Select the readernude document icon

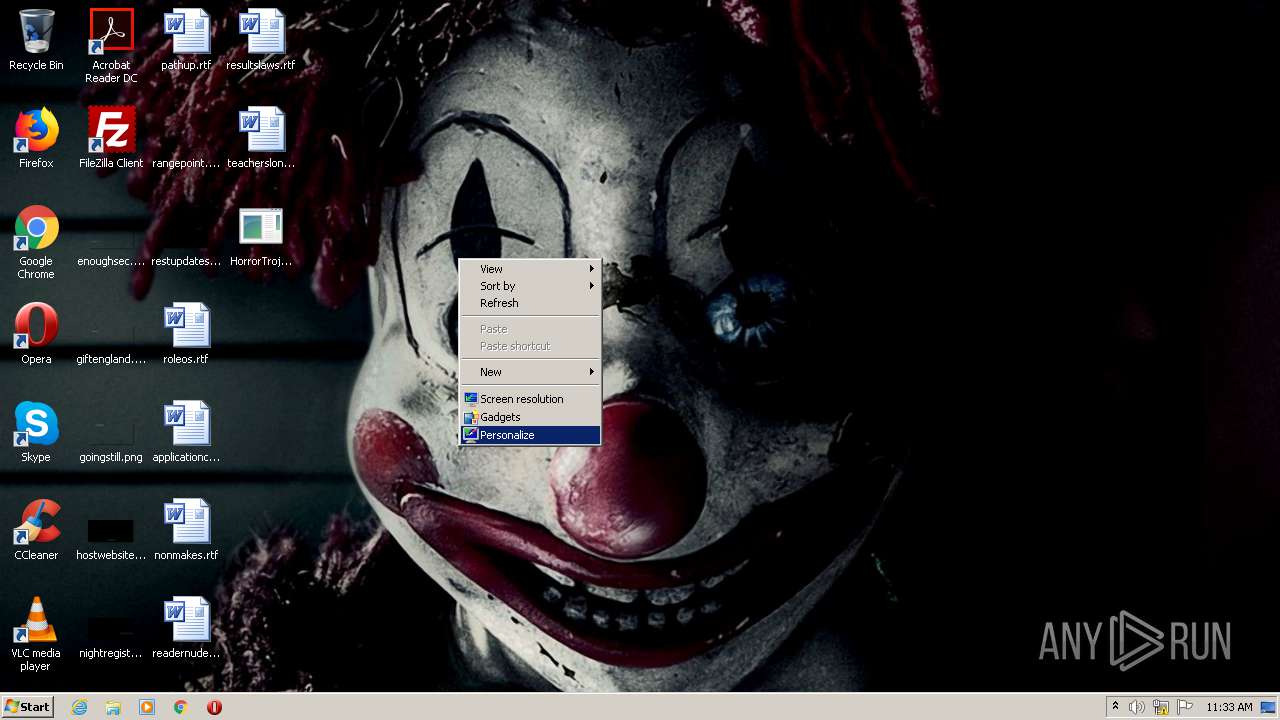[x=186, y=628]
